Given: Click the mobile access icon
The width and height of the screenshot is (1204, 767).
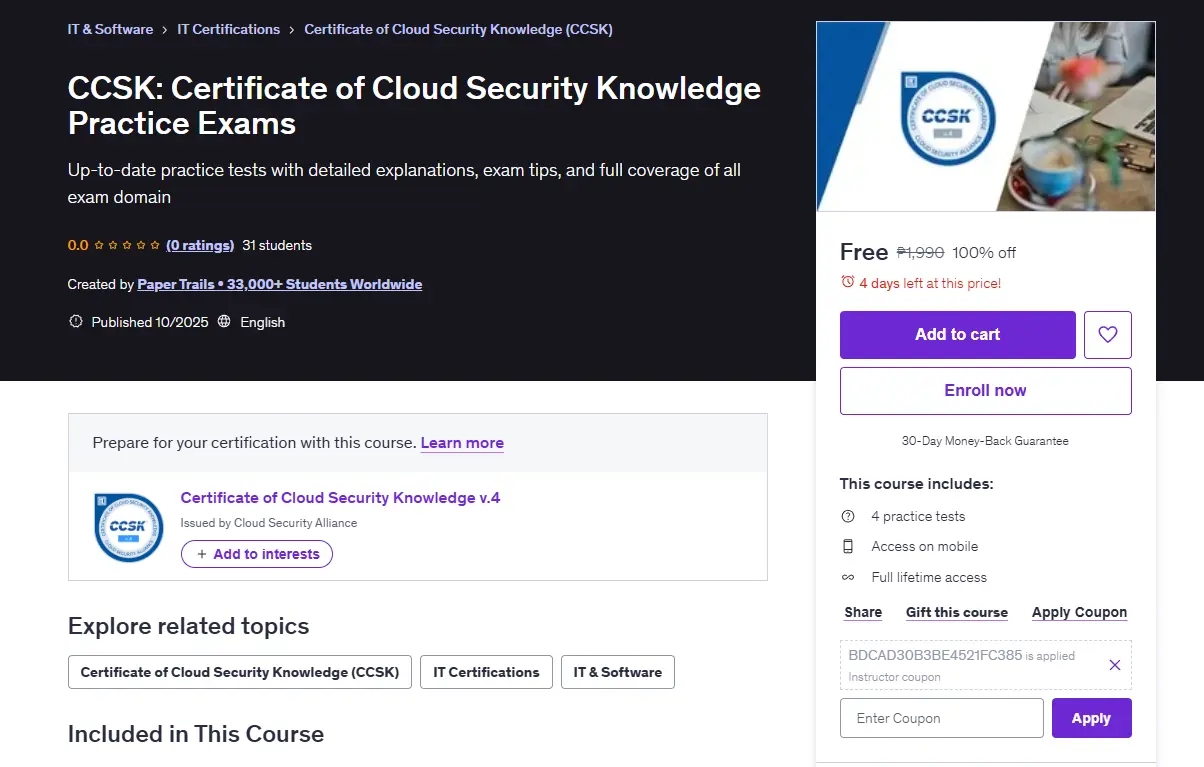Looking at the screenshot, I should tap(848, 546).
